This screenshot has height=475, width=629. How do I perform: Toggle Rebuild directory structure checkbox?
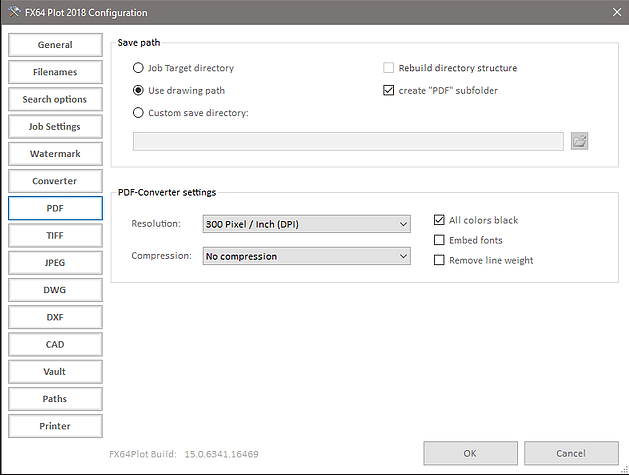click(388, 68)
